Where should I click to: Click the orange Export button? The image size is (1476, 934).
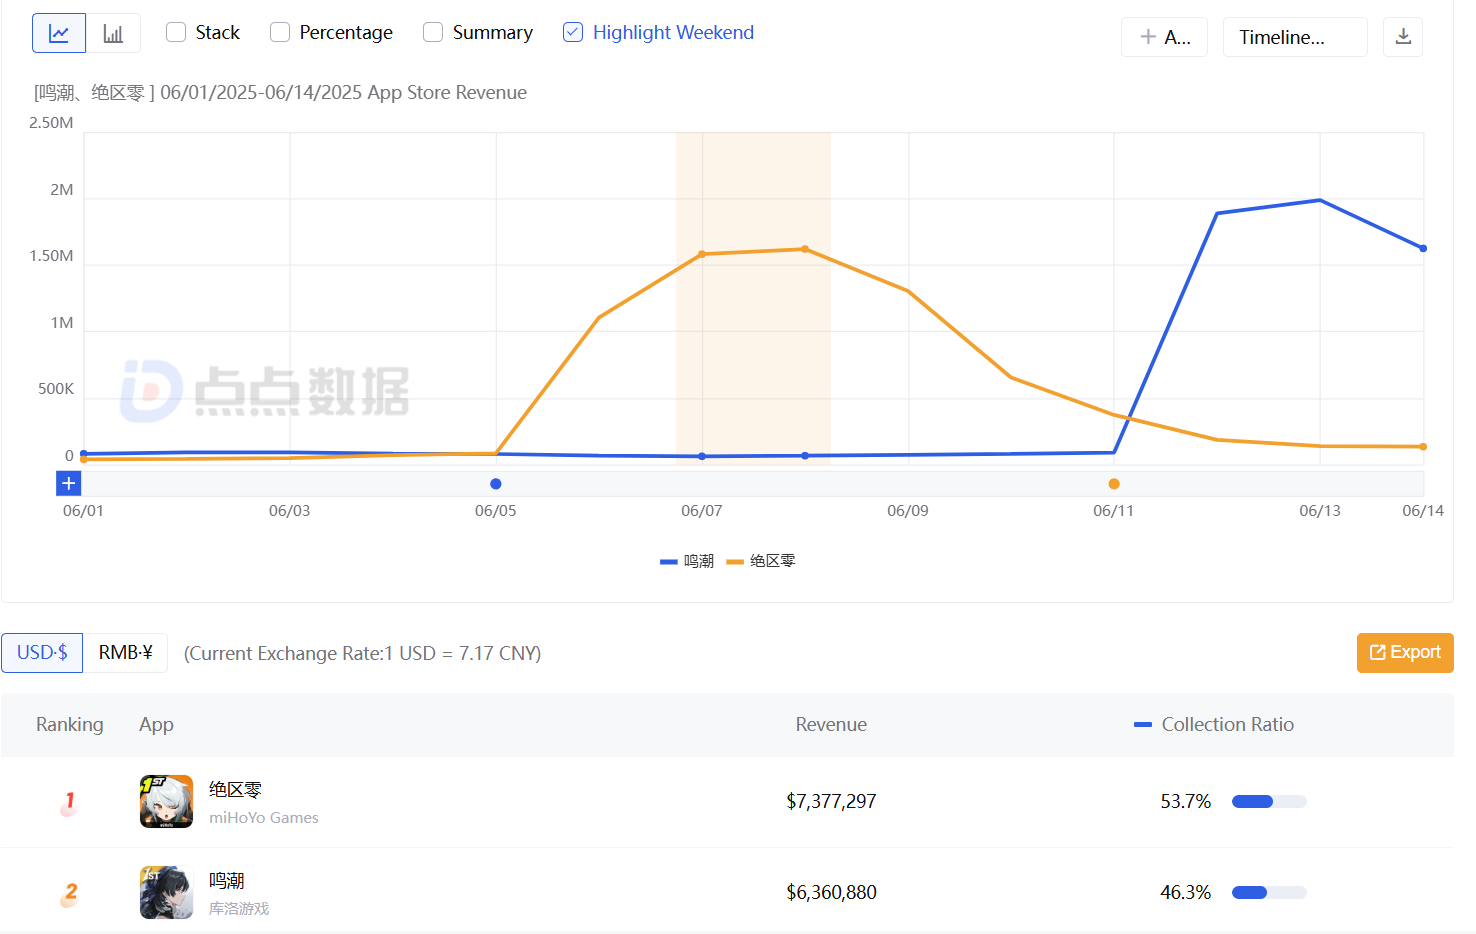1405,653
